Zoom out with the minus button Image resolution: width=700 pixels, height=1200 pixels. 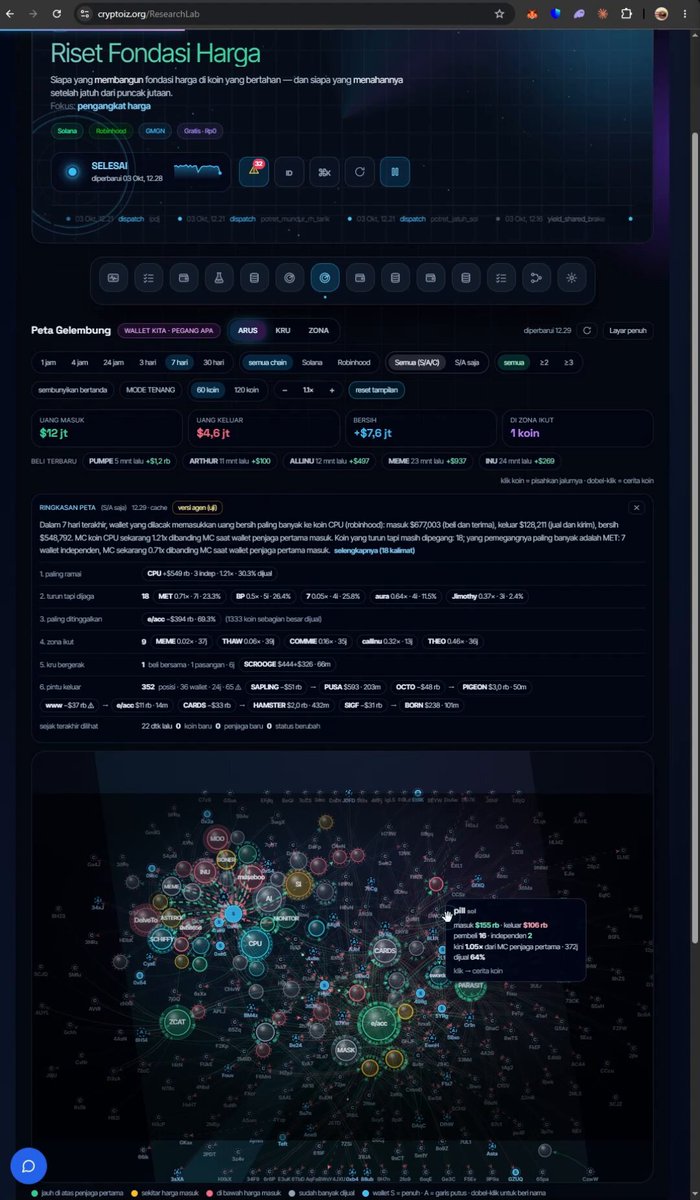coord(285,390)
